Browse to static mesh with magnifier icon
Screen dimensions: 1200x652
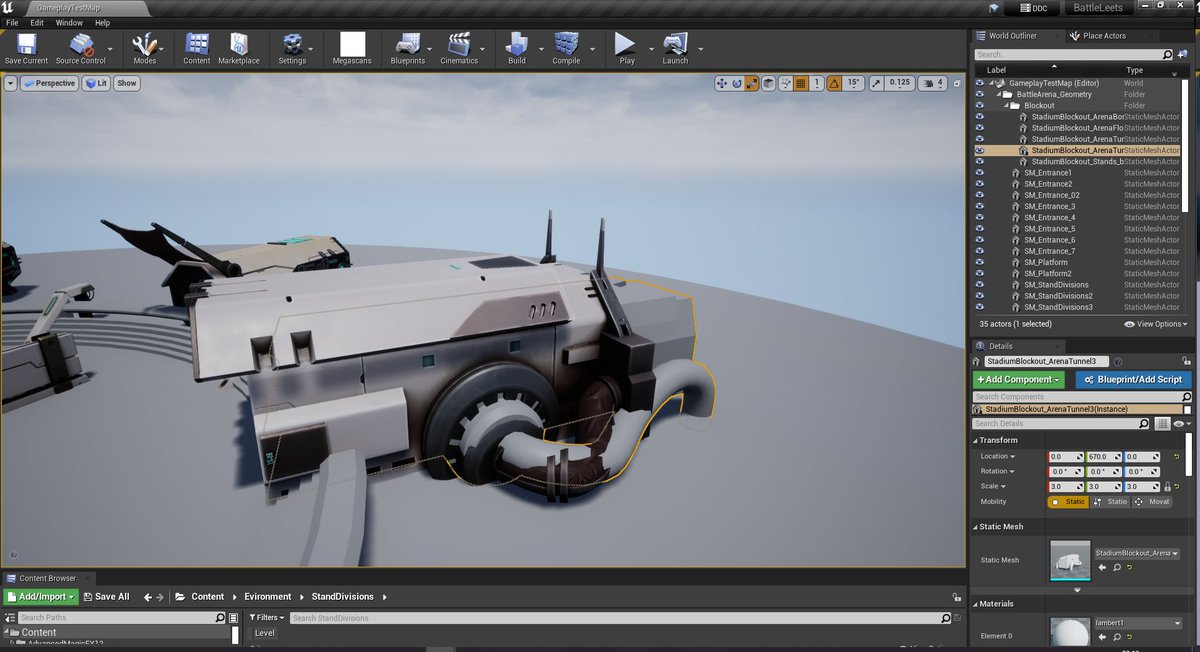tap(1117, 567)
